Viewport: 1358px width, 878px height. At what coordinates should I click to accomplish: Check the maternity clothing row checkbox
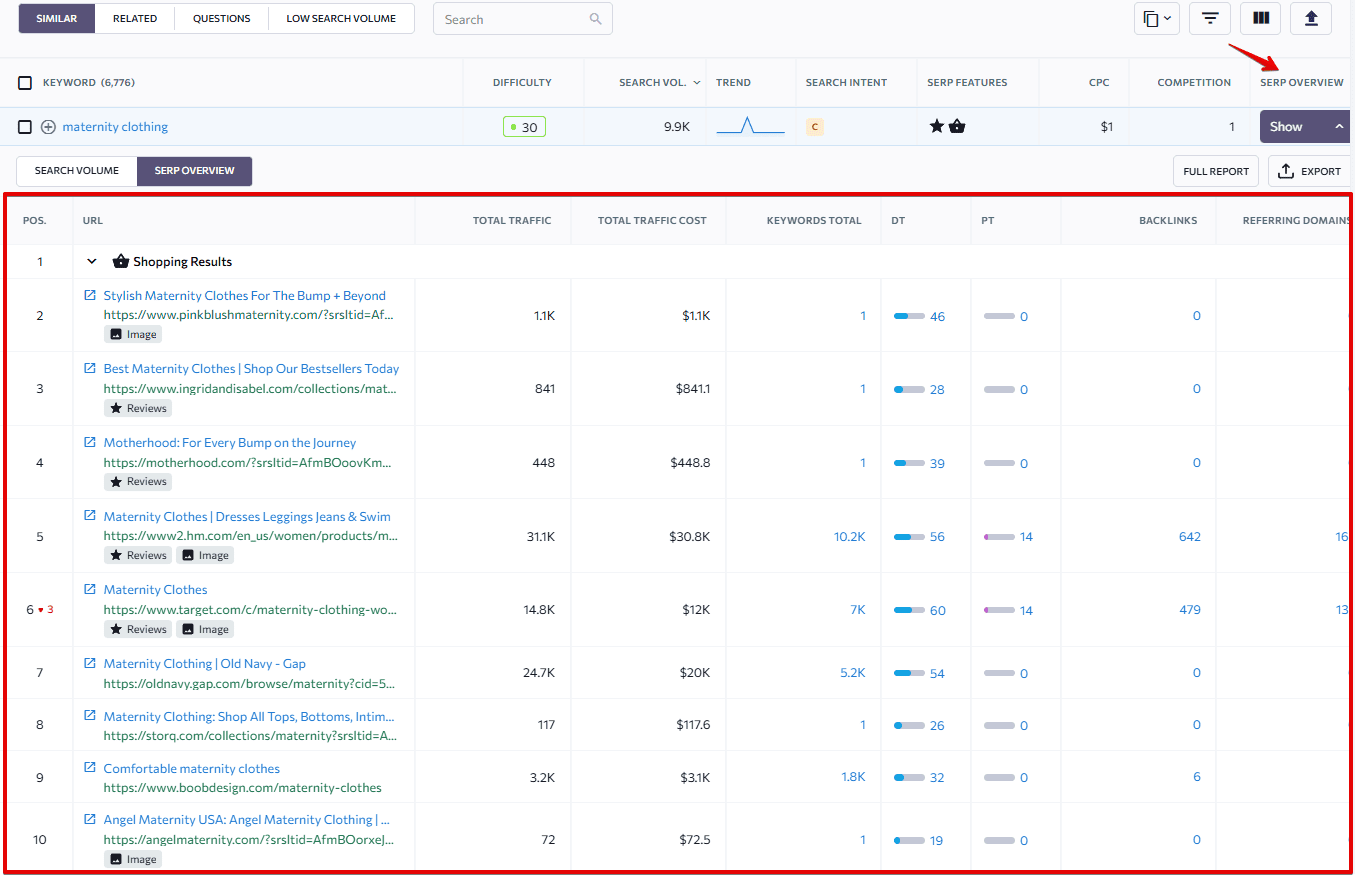(x=25, y=126)
